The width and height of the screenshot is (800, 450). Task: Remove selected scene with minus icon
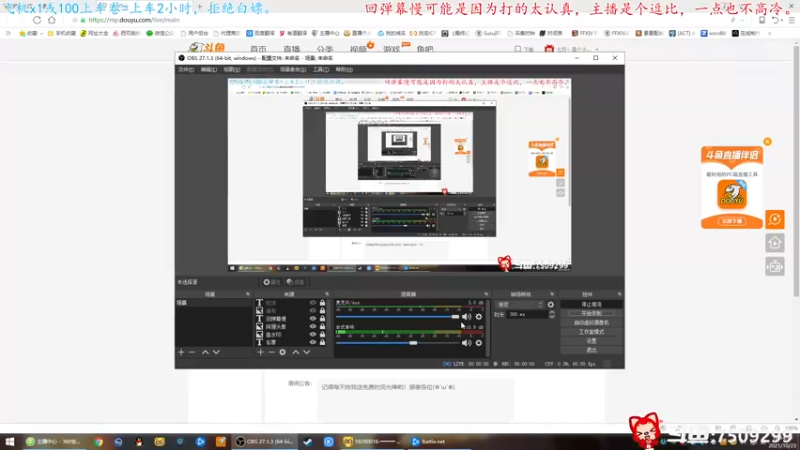pos(192,352)
